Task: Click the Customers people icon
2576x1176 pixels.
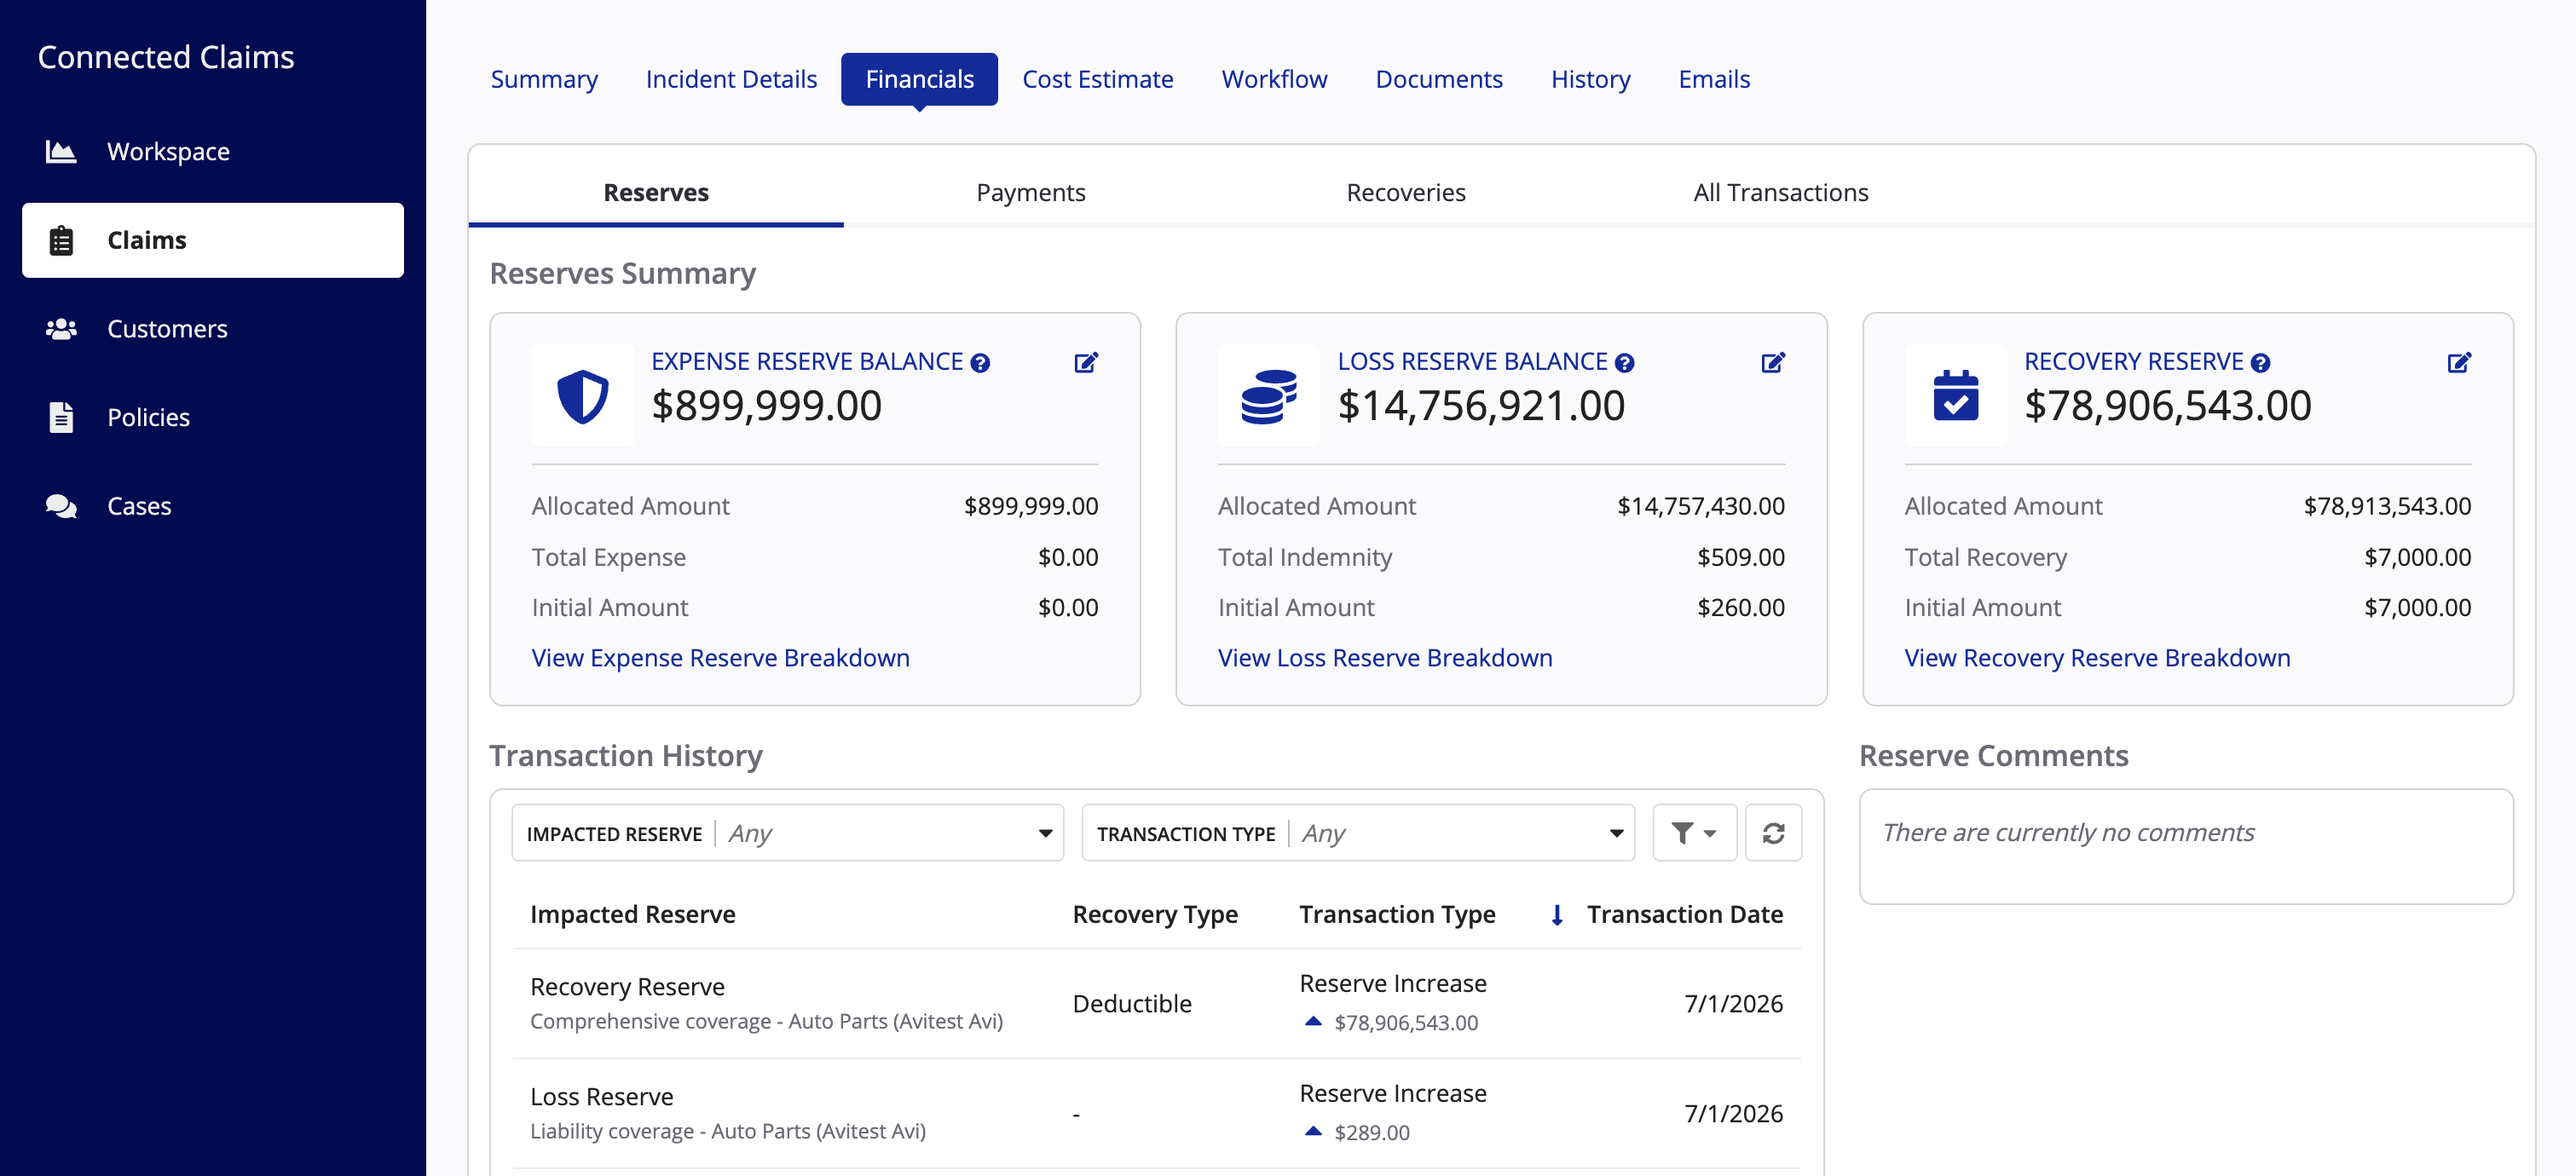Action: point(61,329)
